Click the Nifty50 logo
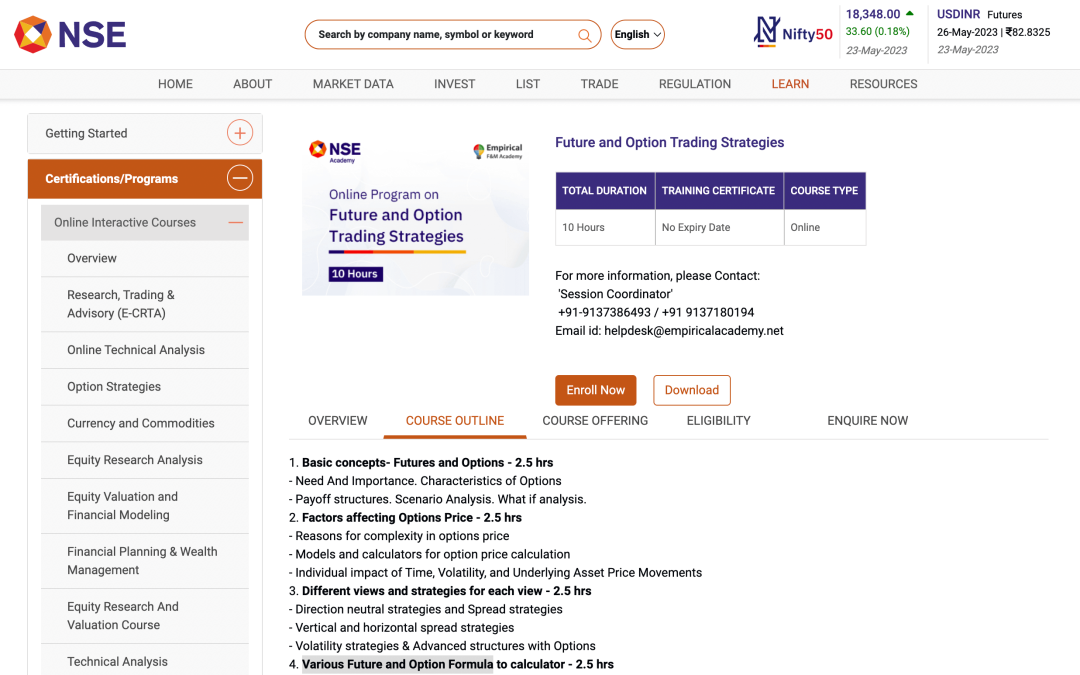The width and height of the screenshot is (1080, 675). click(x=793, y=32)
